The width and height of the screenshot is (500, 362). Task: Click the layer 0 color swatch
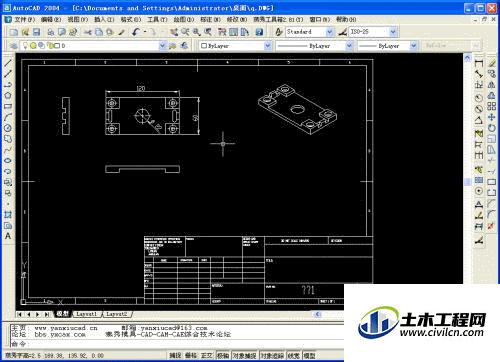(57, 46)
